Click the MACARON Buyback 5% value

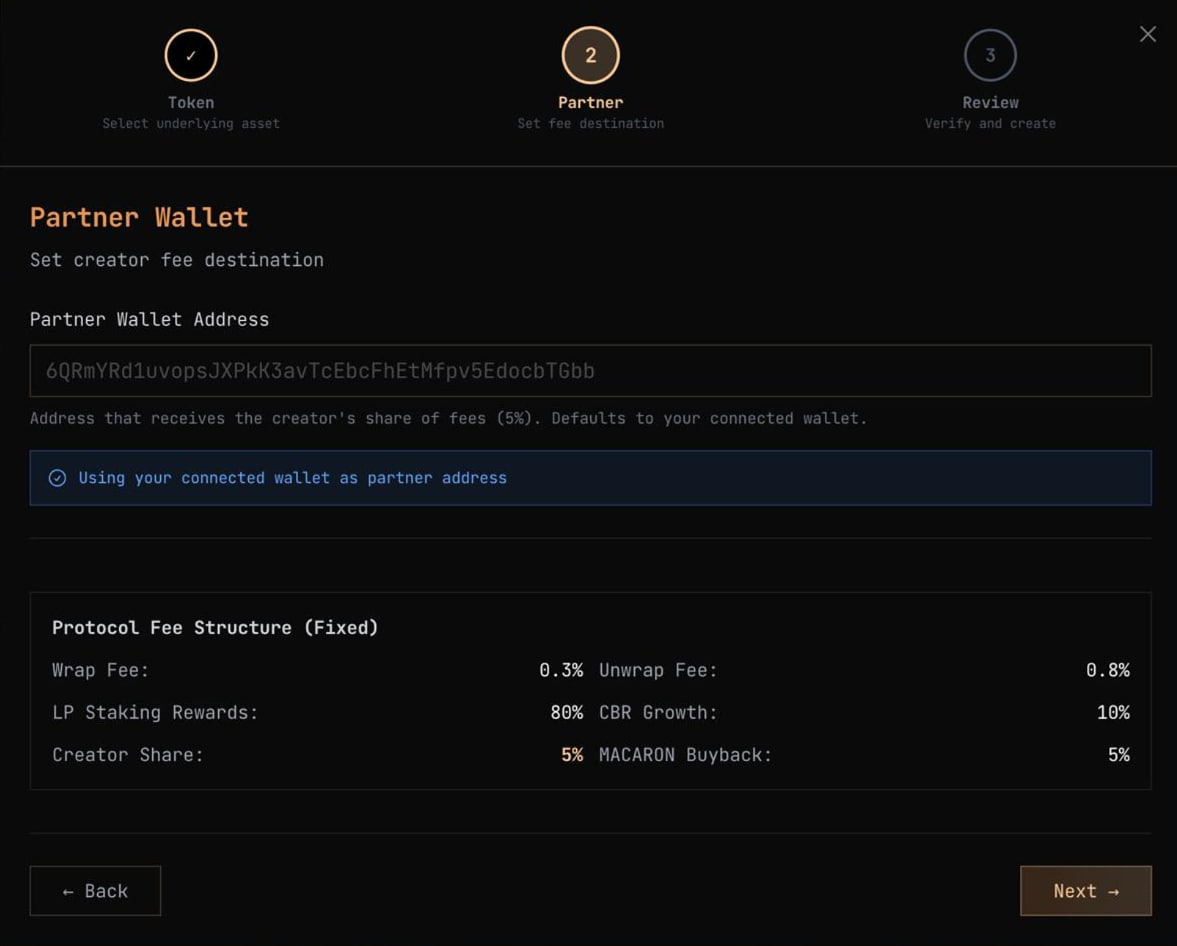(x=1118, y=755)
